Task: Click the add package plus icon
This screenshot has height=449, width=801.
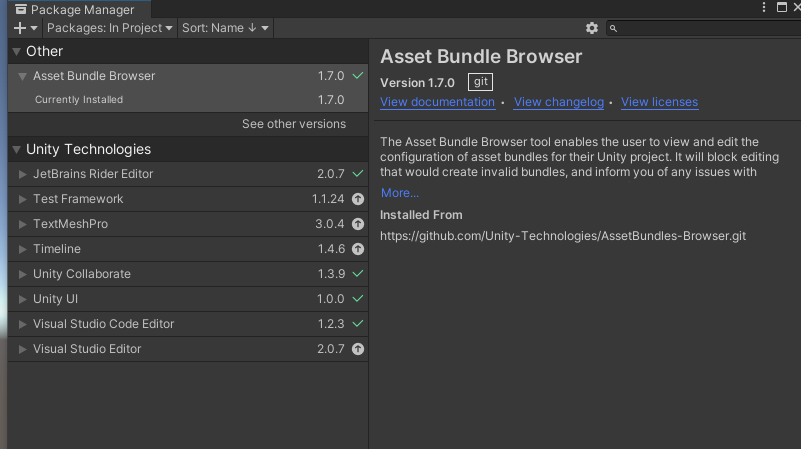Action: (x=19, y=28)
